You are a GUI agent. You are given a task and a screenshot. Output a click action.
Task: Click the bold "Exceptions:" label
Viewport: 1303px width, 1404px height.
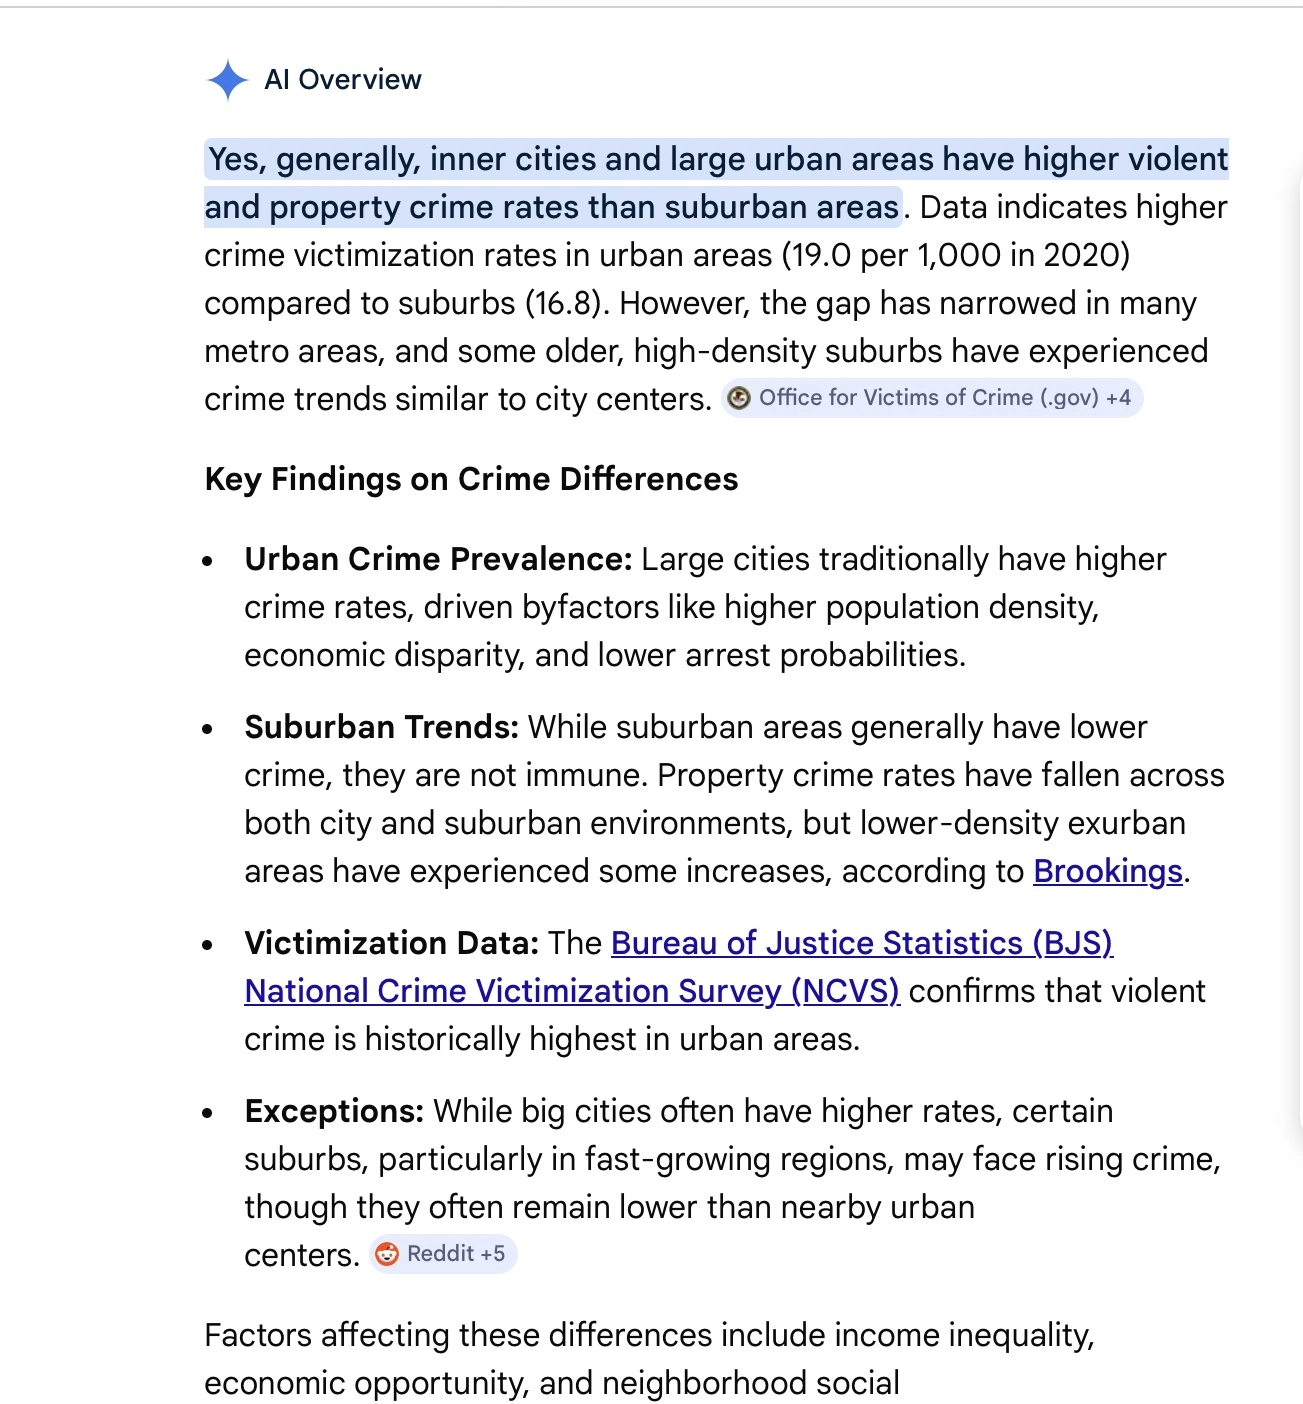pos(334,1111)
